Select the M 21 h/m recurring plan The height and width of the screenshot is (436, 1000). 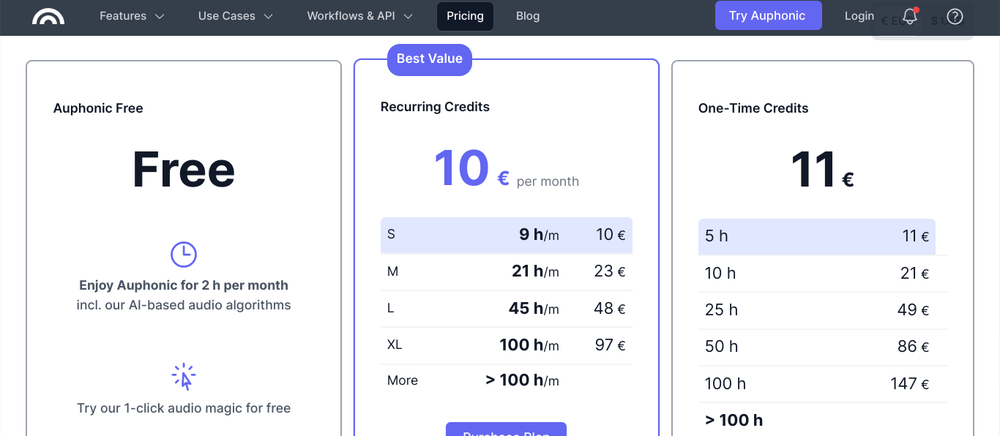(506, 271)
